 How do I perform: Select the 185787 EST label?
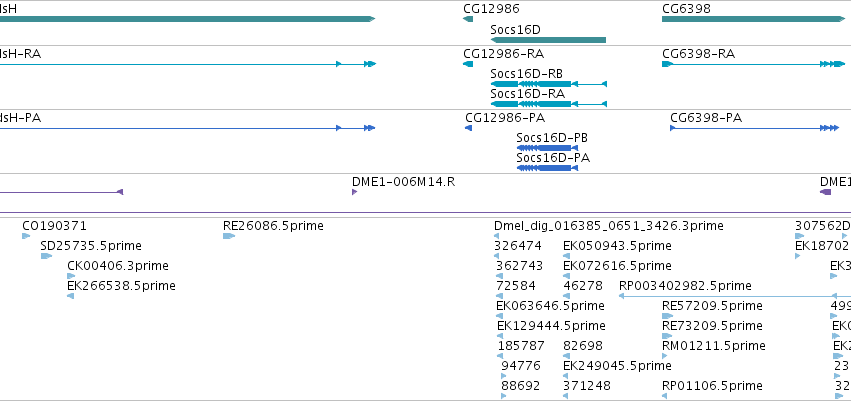click(x=522, y=346)
